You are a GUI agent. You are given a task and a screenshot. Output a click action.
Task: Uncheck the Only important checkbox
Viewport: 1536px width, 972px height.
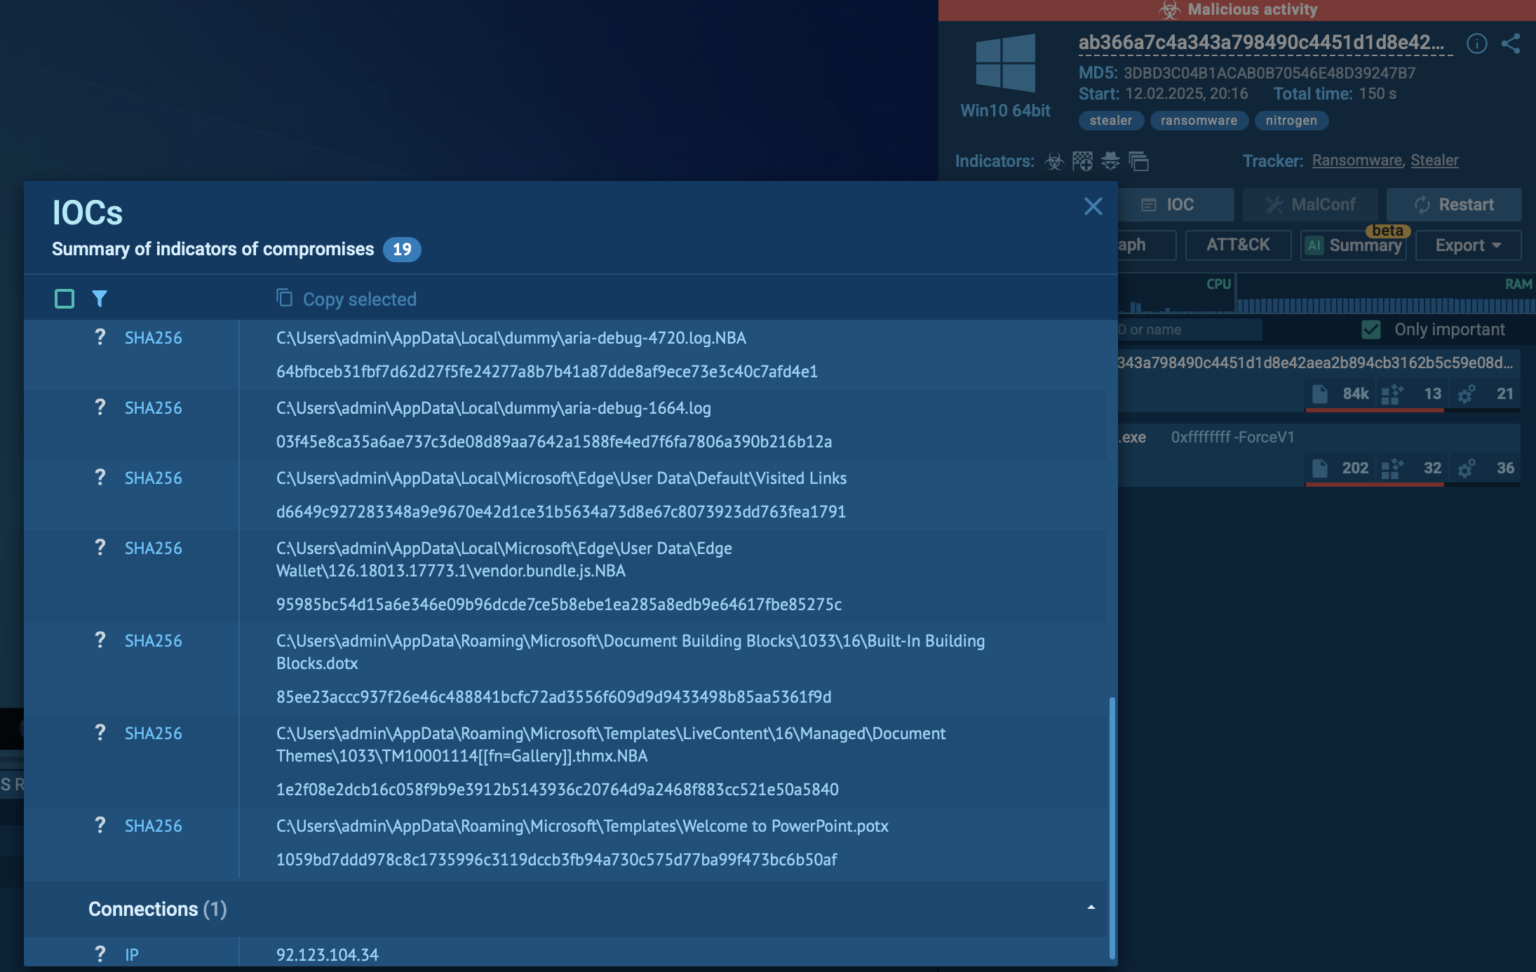1369,328
